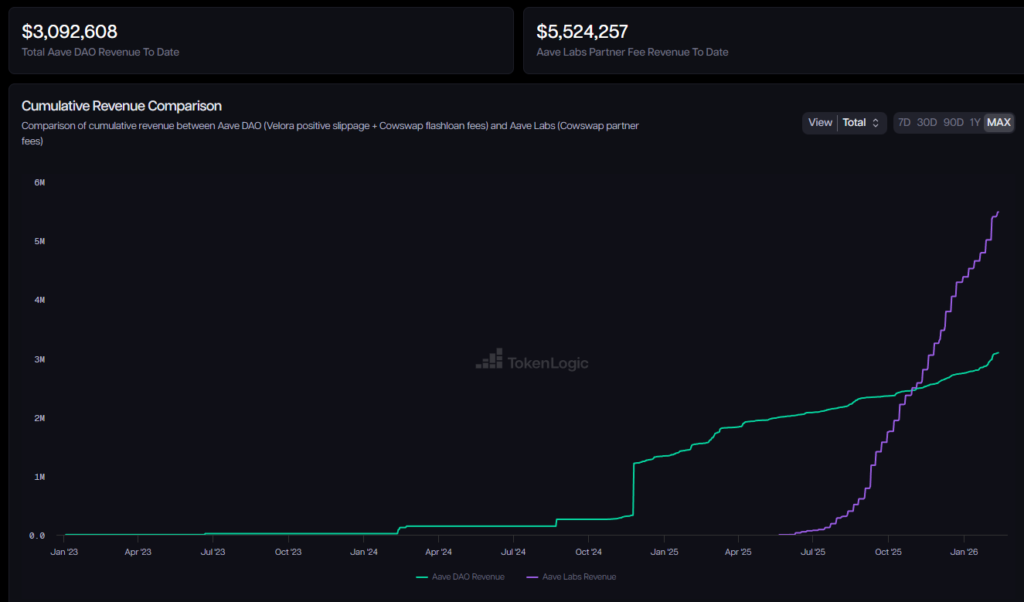Click the green line's endpoint near 3M
Image resolution: width=1024 pixels, height=602 pixels.
[998, 353]
